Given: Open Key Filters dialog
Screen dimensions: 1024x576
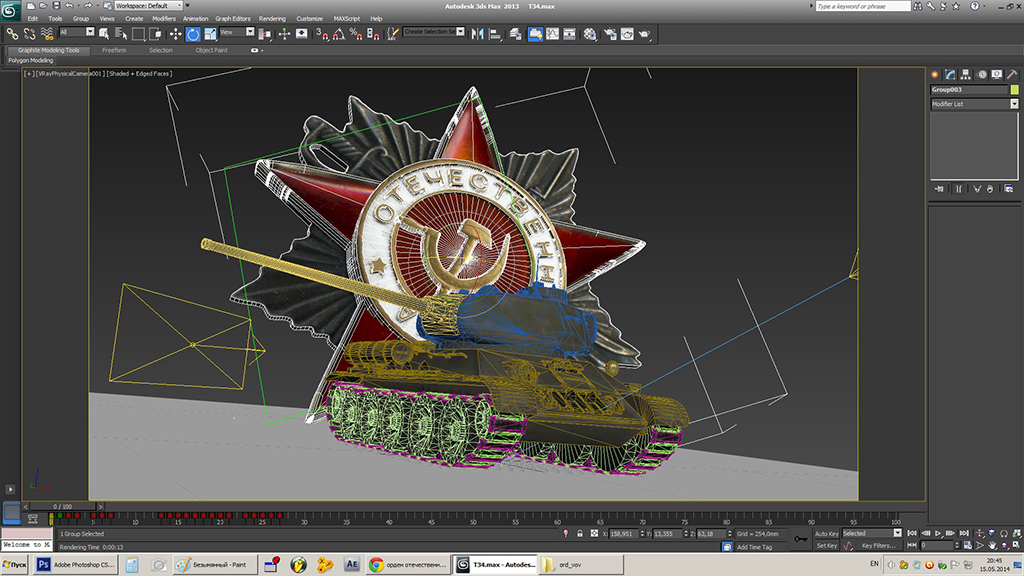Looking at the screenshot, I should pos(878,545).
